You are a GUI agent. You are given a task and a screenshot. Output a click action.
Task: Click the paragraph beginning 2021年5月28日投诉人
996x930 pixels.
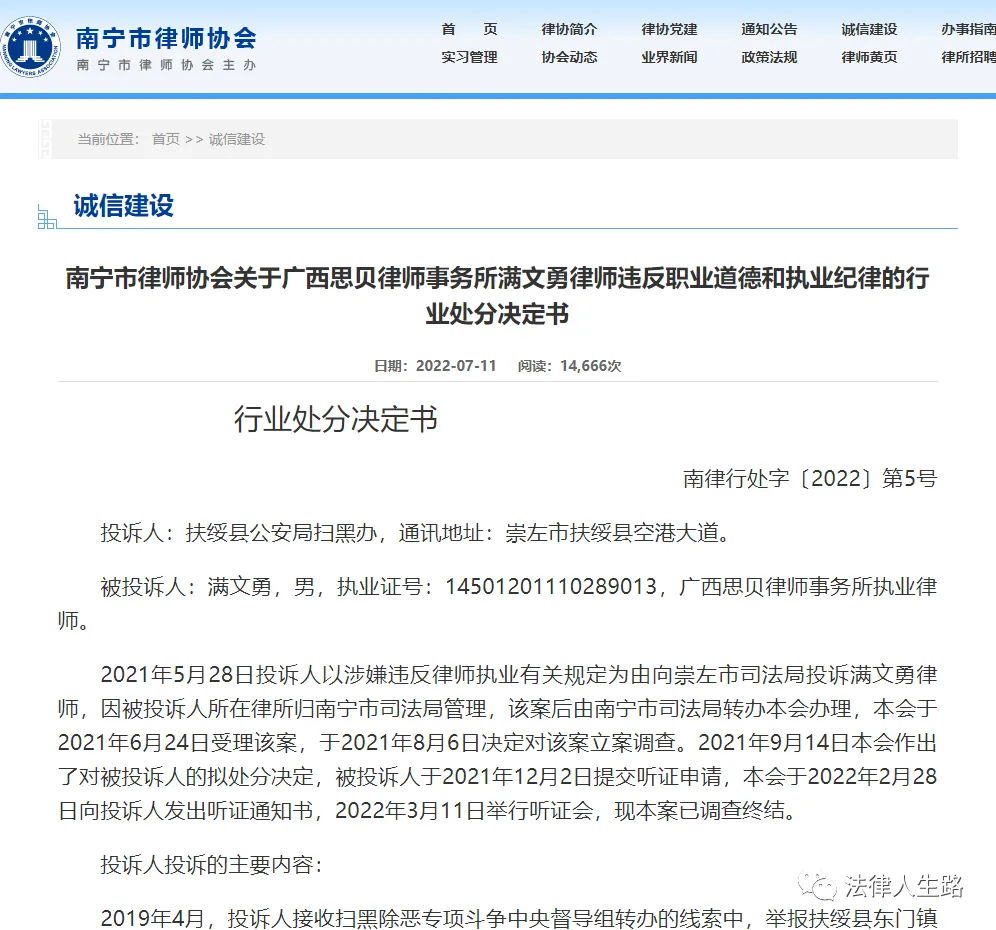497,743
